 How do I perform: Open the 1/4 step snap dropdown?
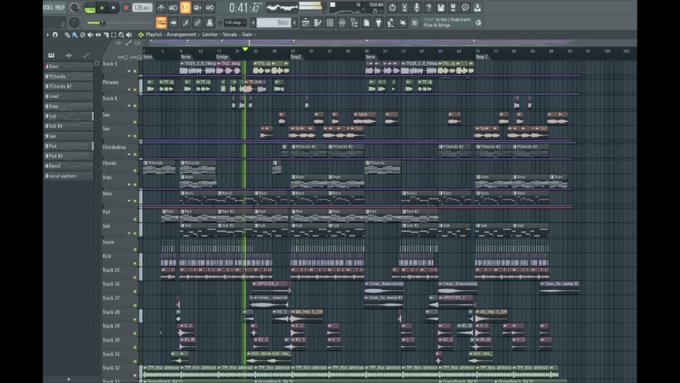(x=235, y=23)
